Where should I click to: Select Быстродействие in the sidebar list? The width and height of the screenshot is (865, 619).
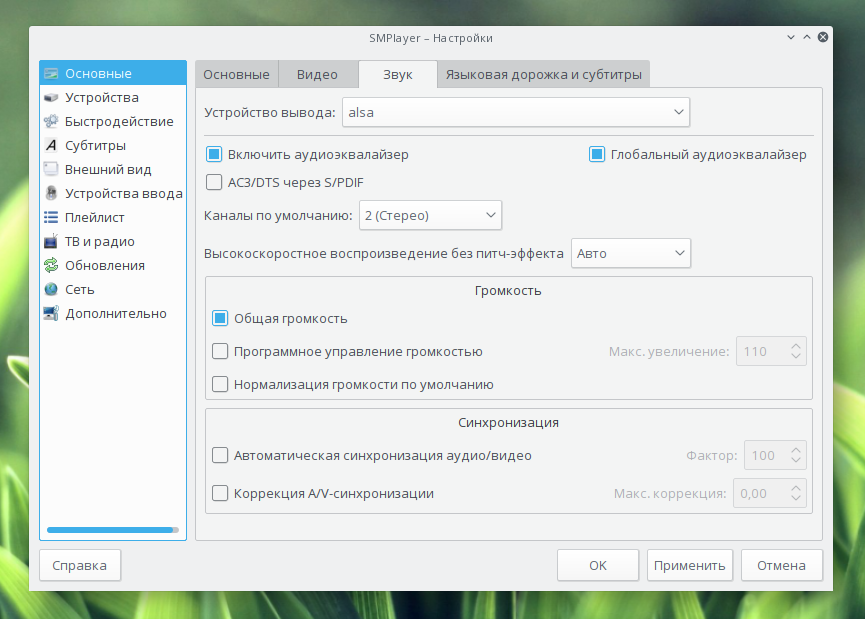click(113, 121)
